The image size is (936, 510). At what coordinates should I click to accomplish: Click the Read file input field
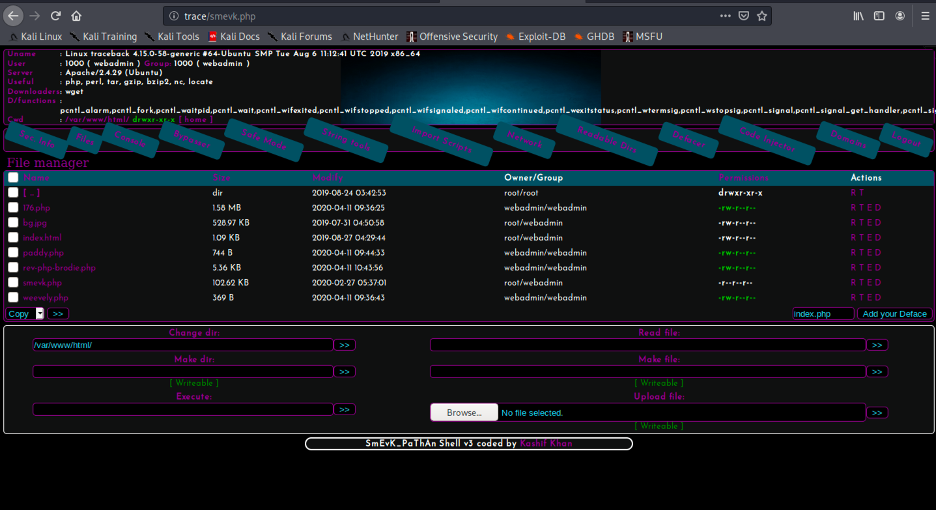[648, 345]
